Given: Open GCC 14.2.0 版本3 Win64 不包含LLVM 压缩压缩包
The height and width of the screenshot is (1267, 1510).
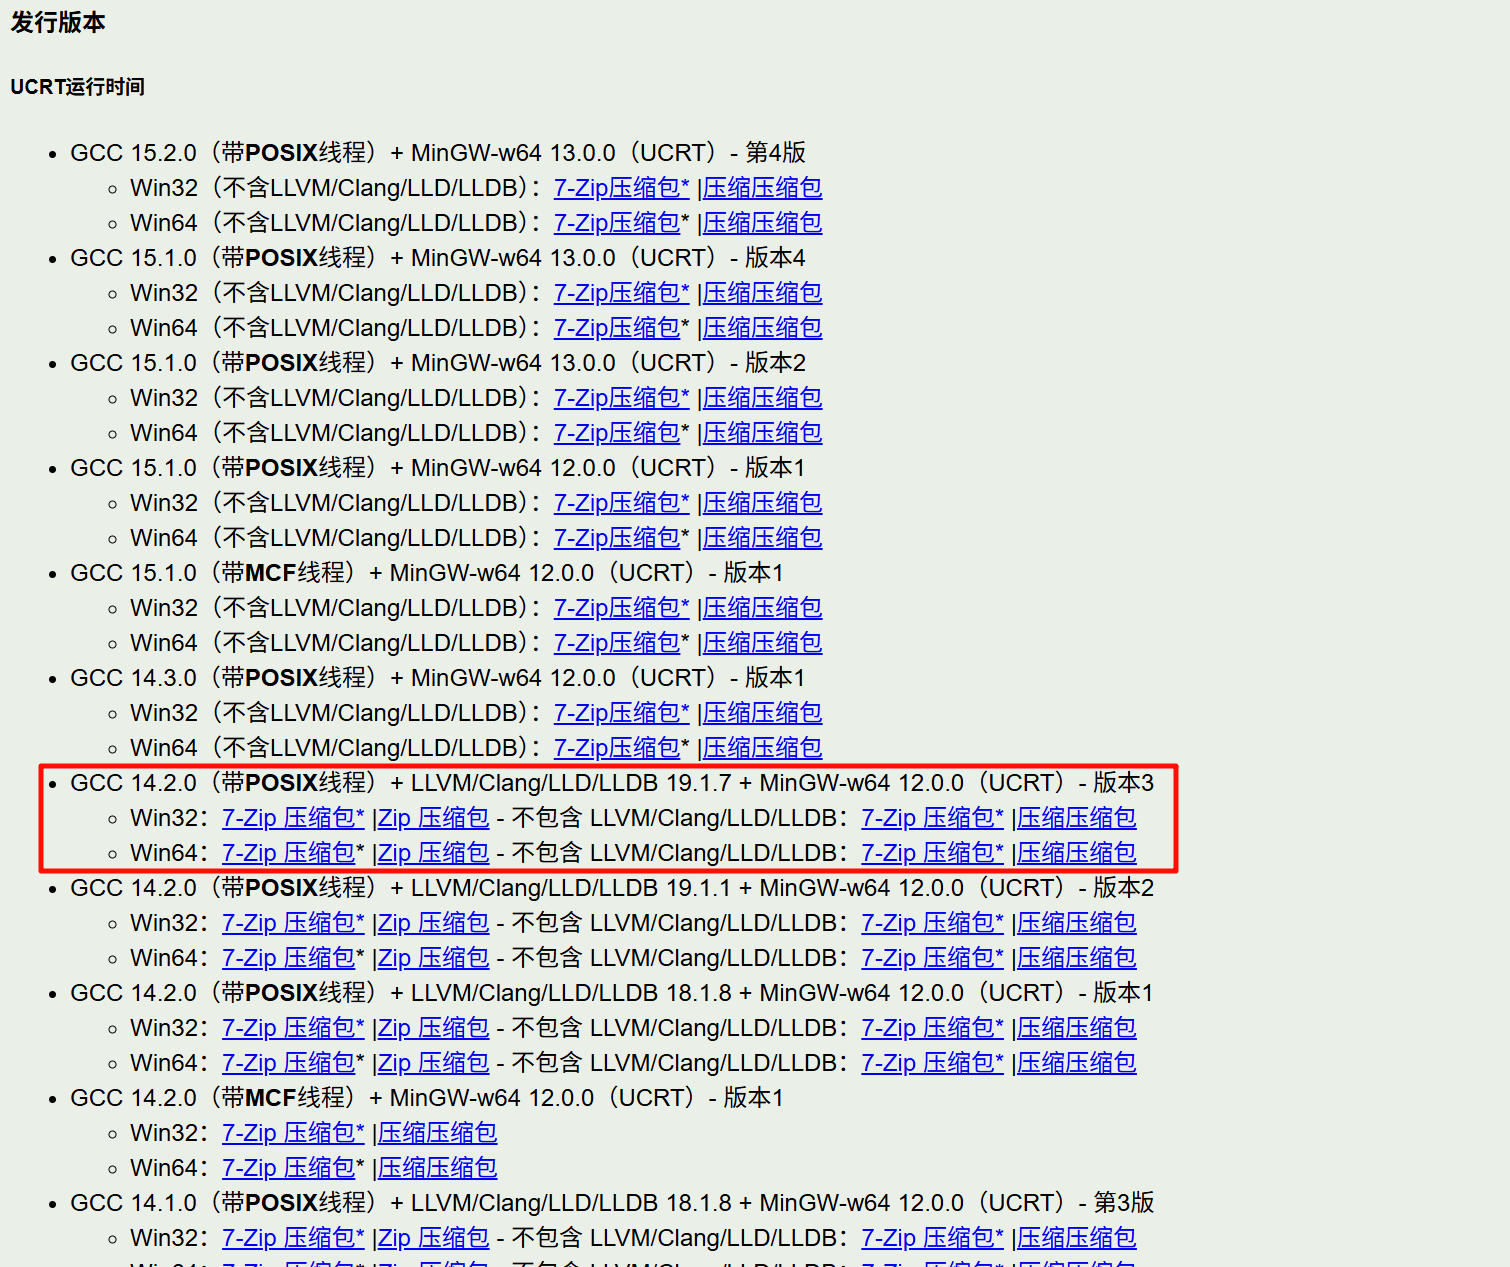Looking at the screenshot, I should coord(1077,853).
